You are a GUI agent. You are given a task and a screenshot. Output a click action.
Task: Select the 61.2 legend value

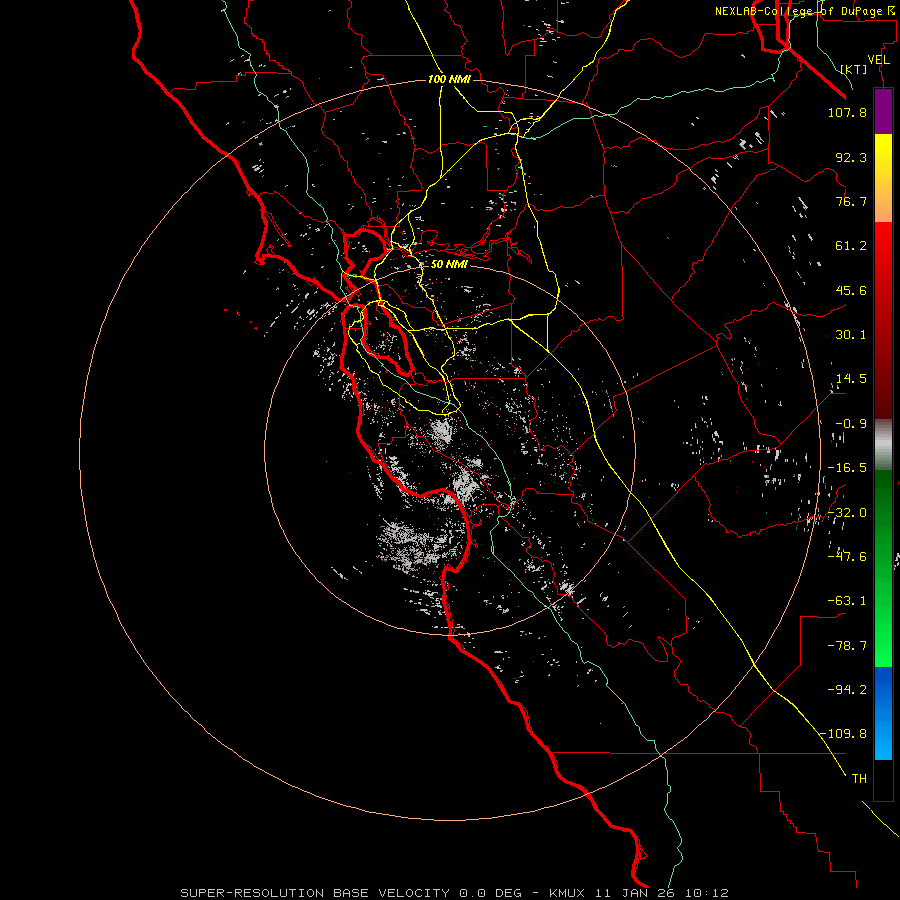click(x=851, y=246)
